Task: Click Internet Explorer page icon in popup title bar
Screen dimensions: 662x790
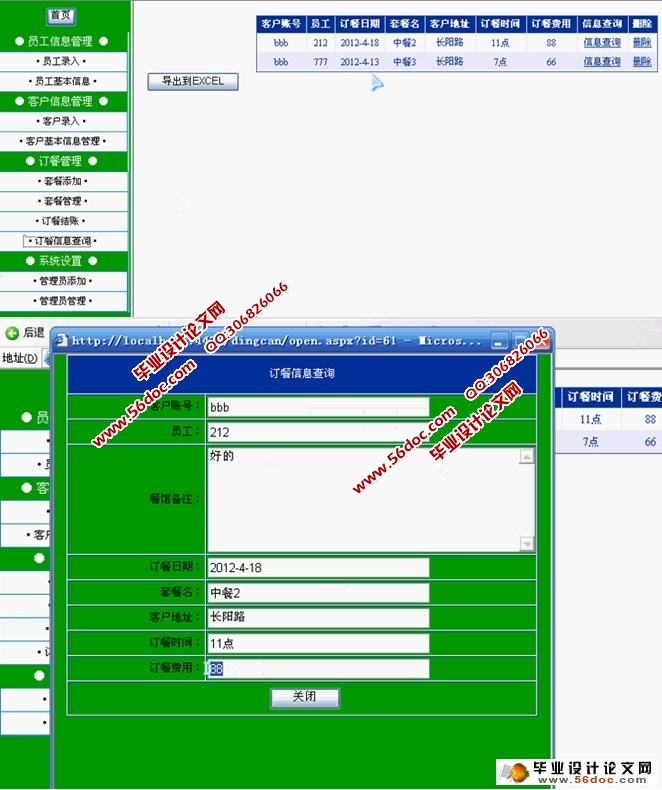Action: [x=61, y=341]
